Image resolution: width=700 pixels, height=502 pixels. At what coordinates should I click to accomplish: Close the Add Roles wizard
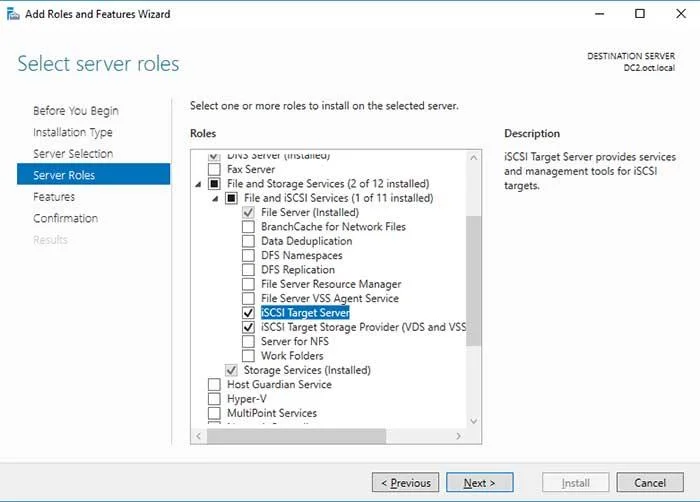(x=681, y=14)
